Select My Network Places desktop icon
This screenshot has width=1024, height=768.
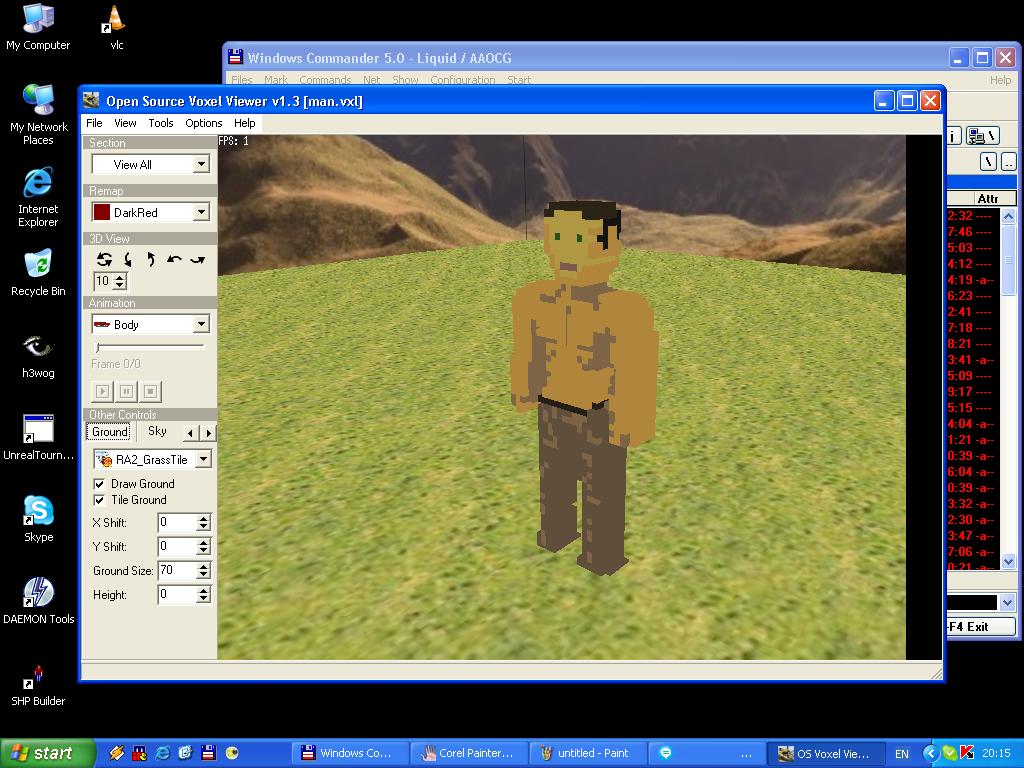pos(39,114)
